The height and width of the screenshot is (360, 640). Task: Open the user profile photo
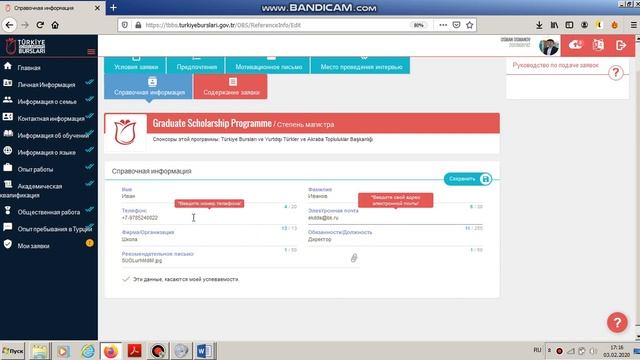click(549, 46)
